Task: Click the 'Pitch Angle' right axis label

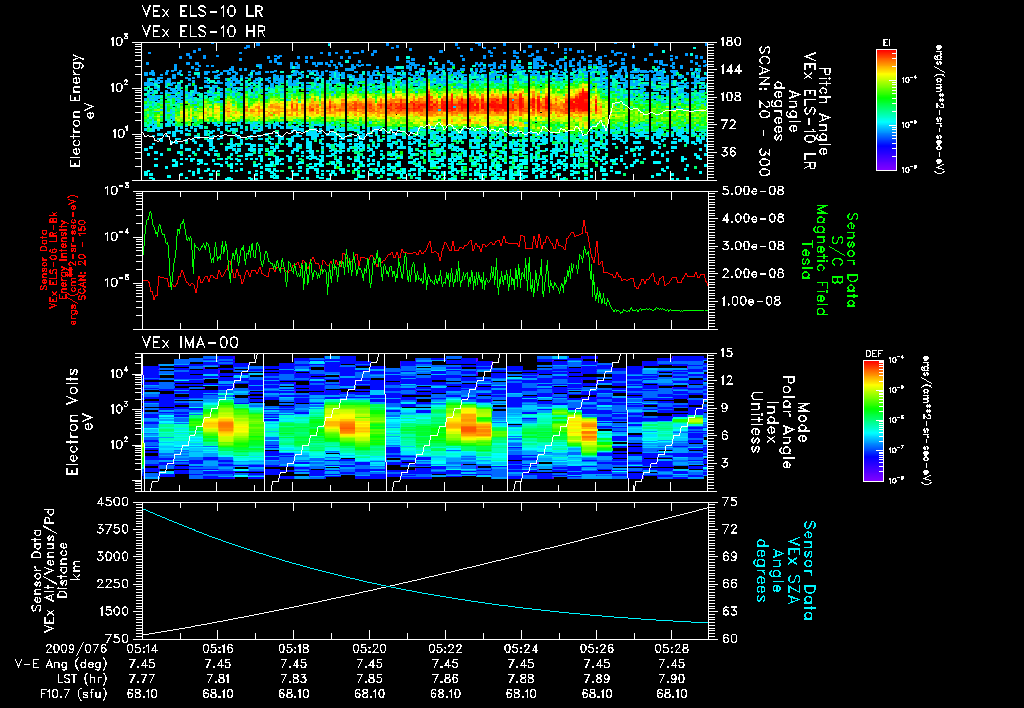Action: point(824,111)
